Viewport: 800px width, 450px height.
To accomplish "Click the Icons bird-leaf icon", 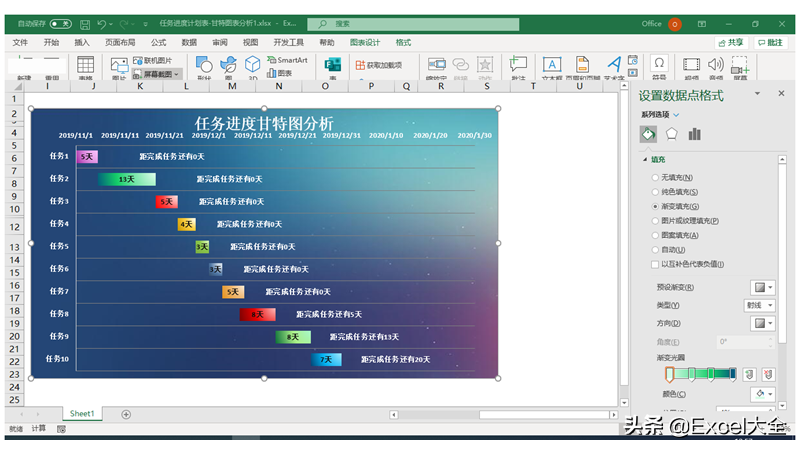I will tap(228, 65).
